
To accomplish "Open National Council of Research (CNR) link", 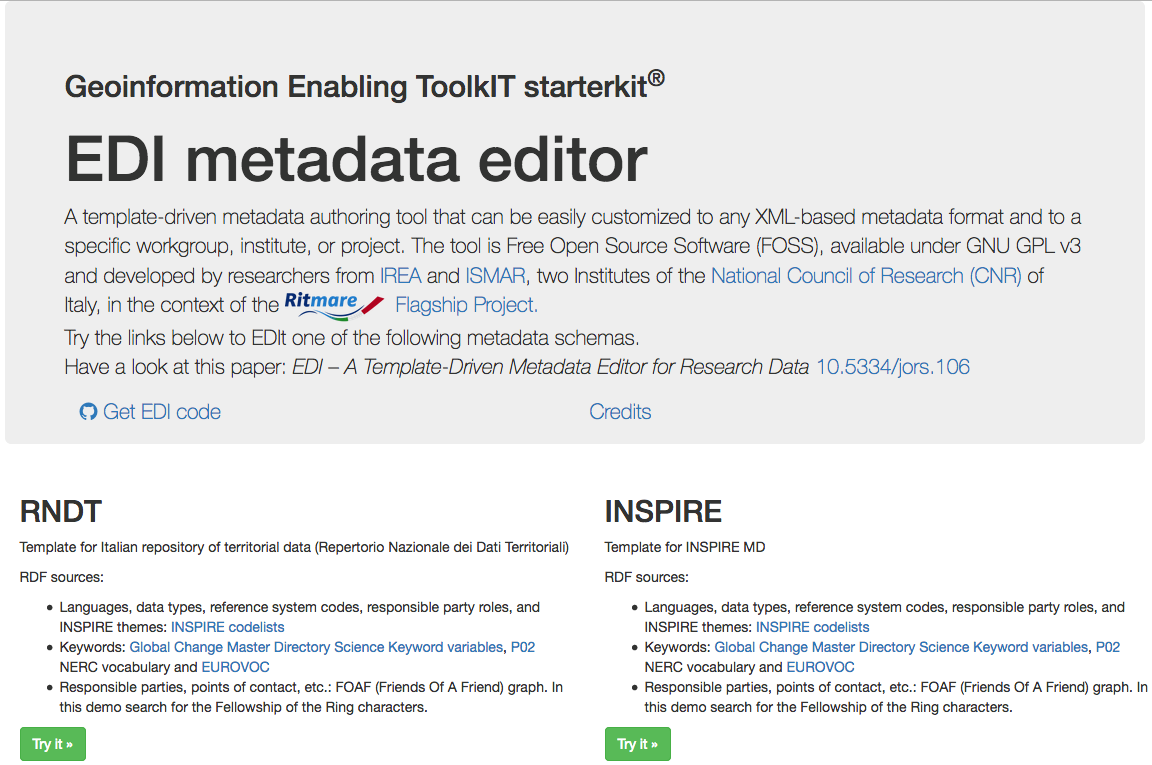I will [866, 276].
